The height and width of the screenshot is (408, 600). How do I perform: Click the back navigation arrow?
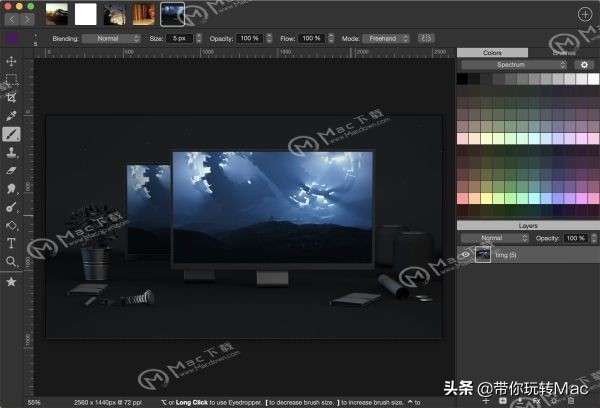click(x=12, y=19)
